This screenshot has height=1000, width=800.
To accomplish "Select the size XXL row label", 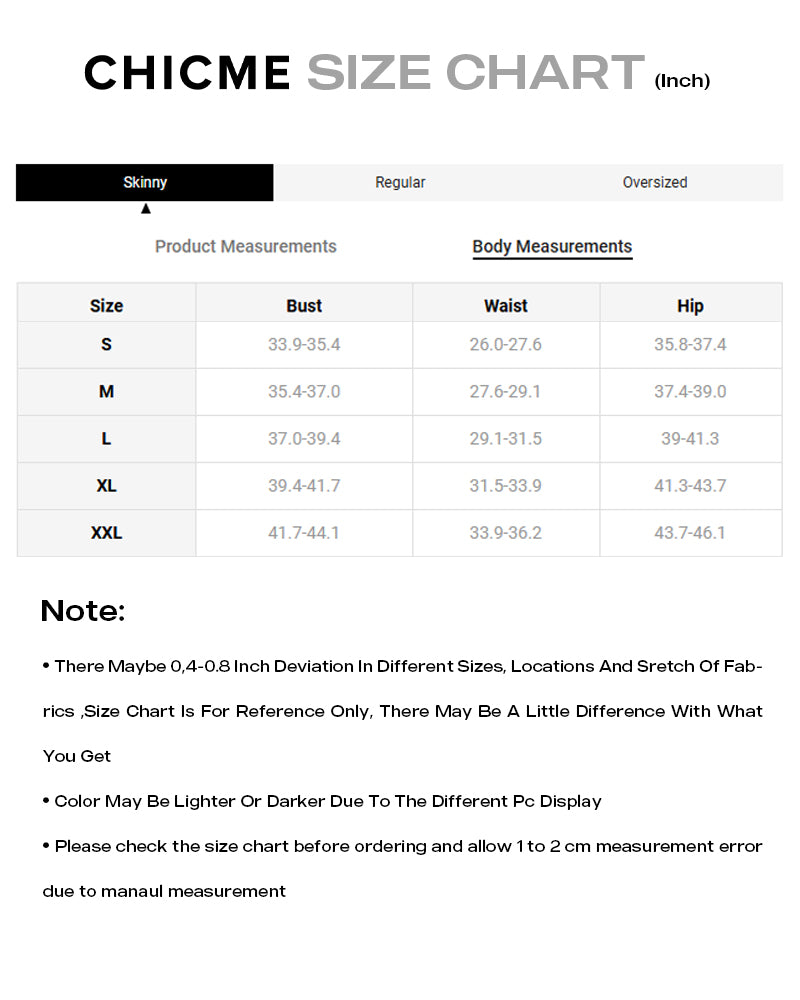I will click(x=106, y=533).
